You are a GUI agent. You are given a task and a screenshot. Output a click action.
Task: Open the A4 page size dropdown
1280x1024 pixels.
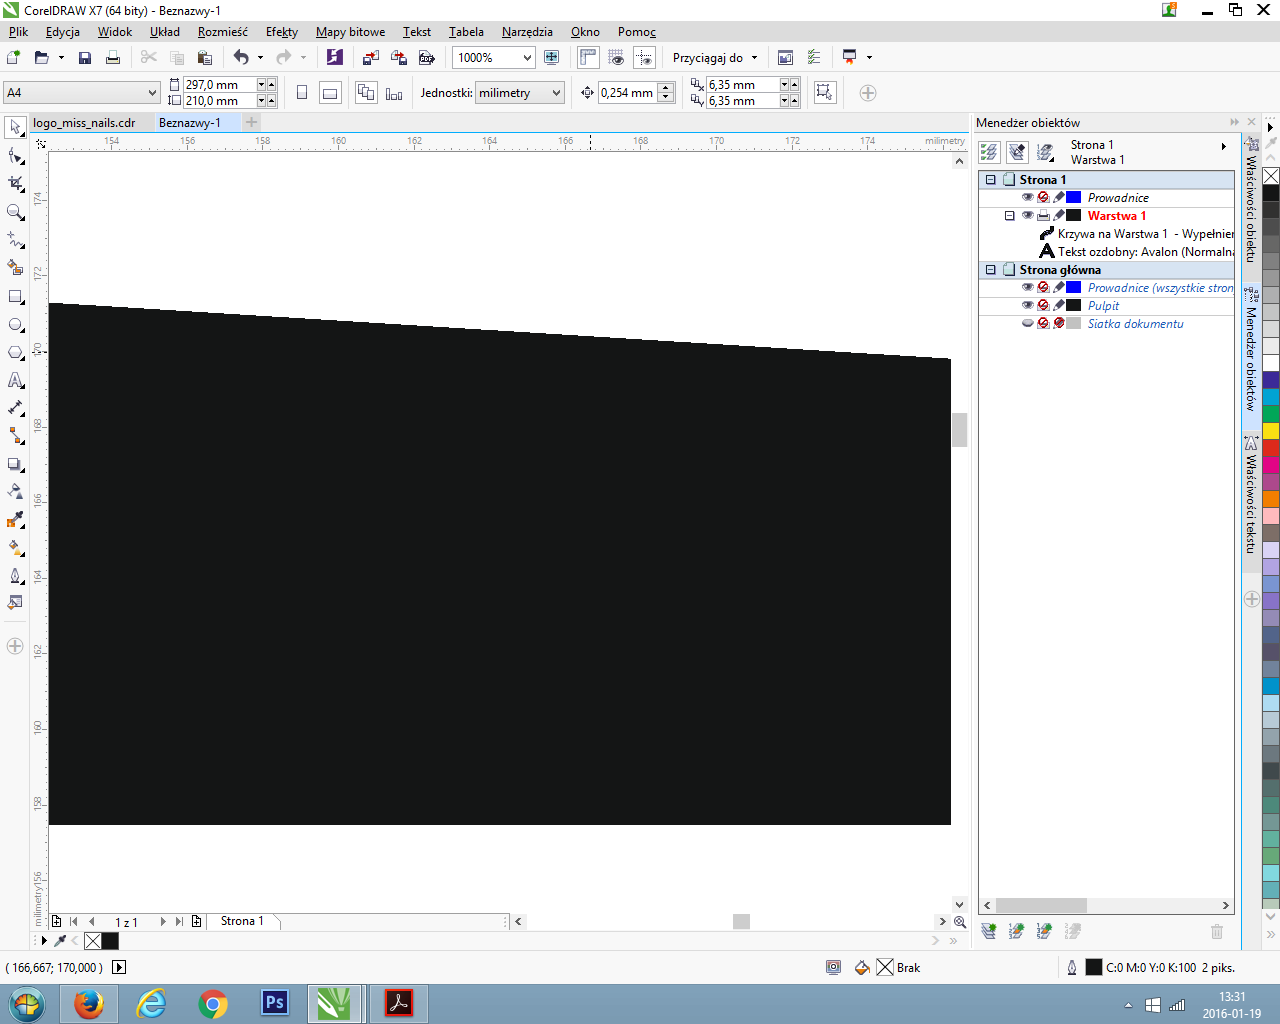click(x=152, y=93)
